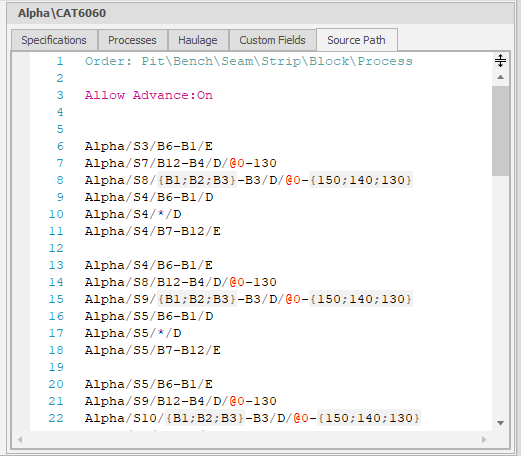Image resolution: width=521 pixels, height=456 pixels.
Task: Click line number 19 in the gutter
Action: (x=56, y=367)
